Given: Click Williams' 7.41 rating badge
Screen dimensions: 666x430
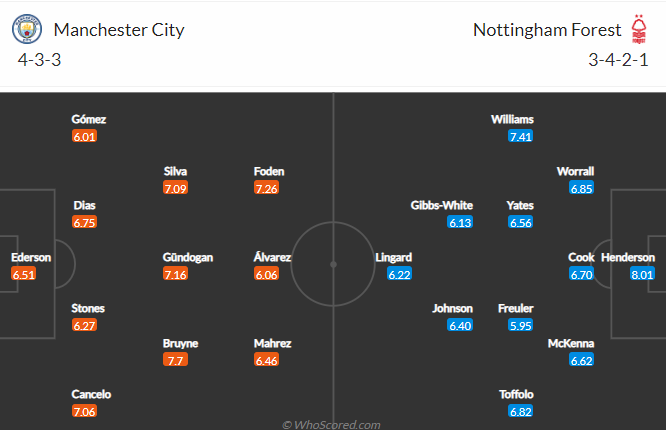Looking at the screenshot, I should coord(521,136).
